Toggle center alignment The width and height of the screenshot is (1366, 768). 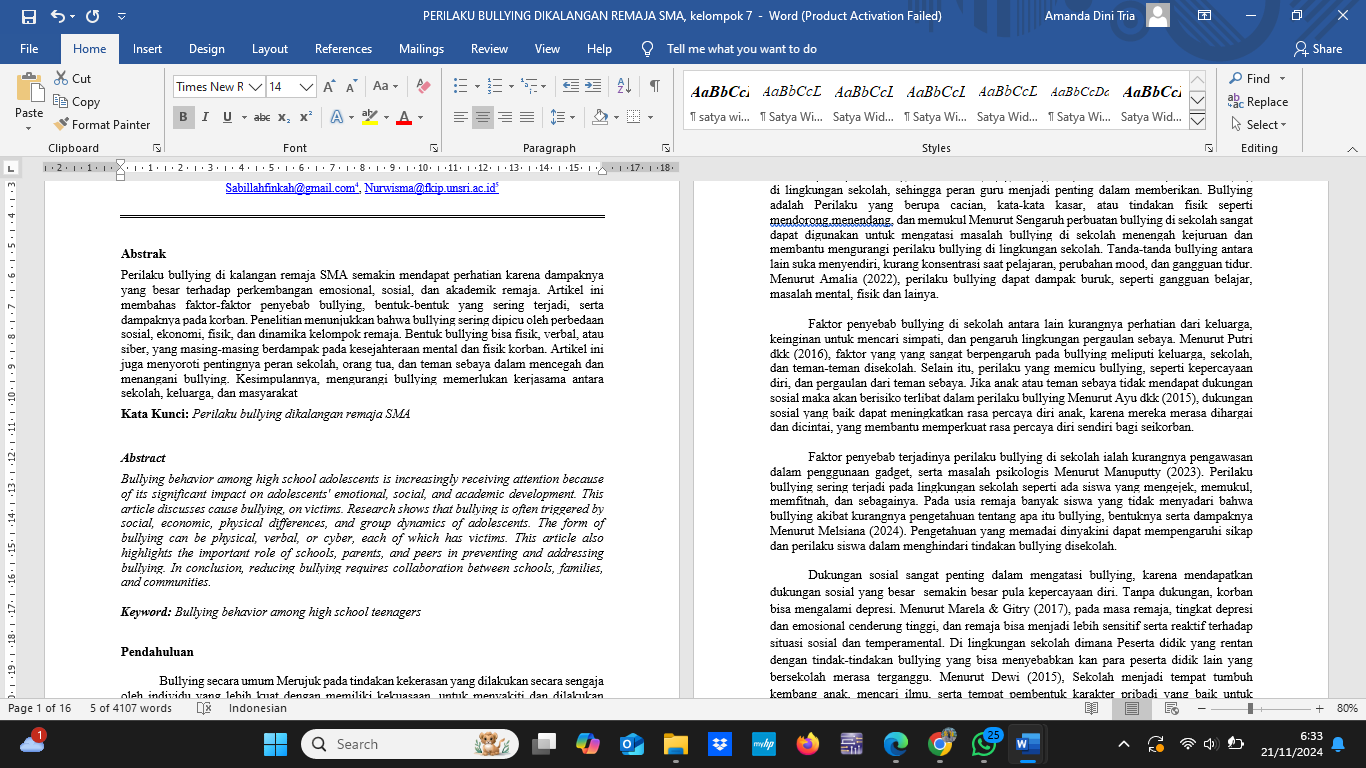(x=483, y=117)
